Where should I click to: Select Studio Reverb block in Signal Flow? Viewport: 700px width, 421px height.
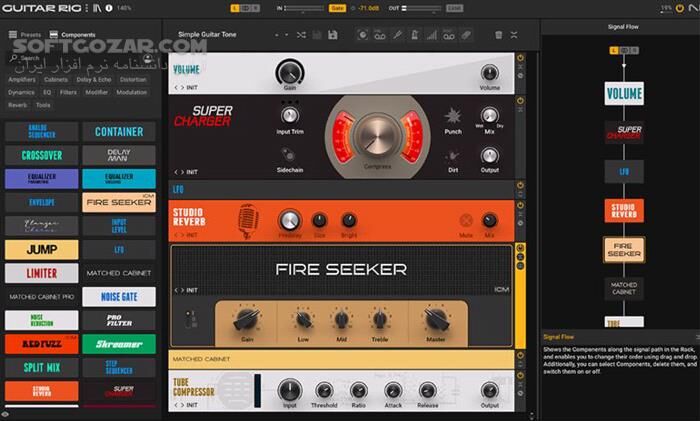click(x=624, y=211)
